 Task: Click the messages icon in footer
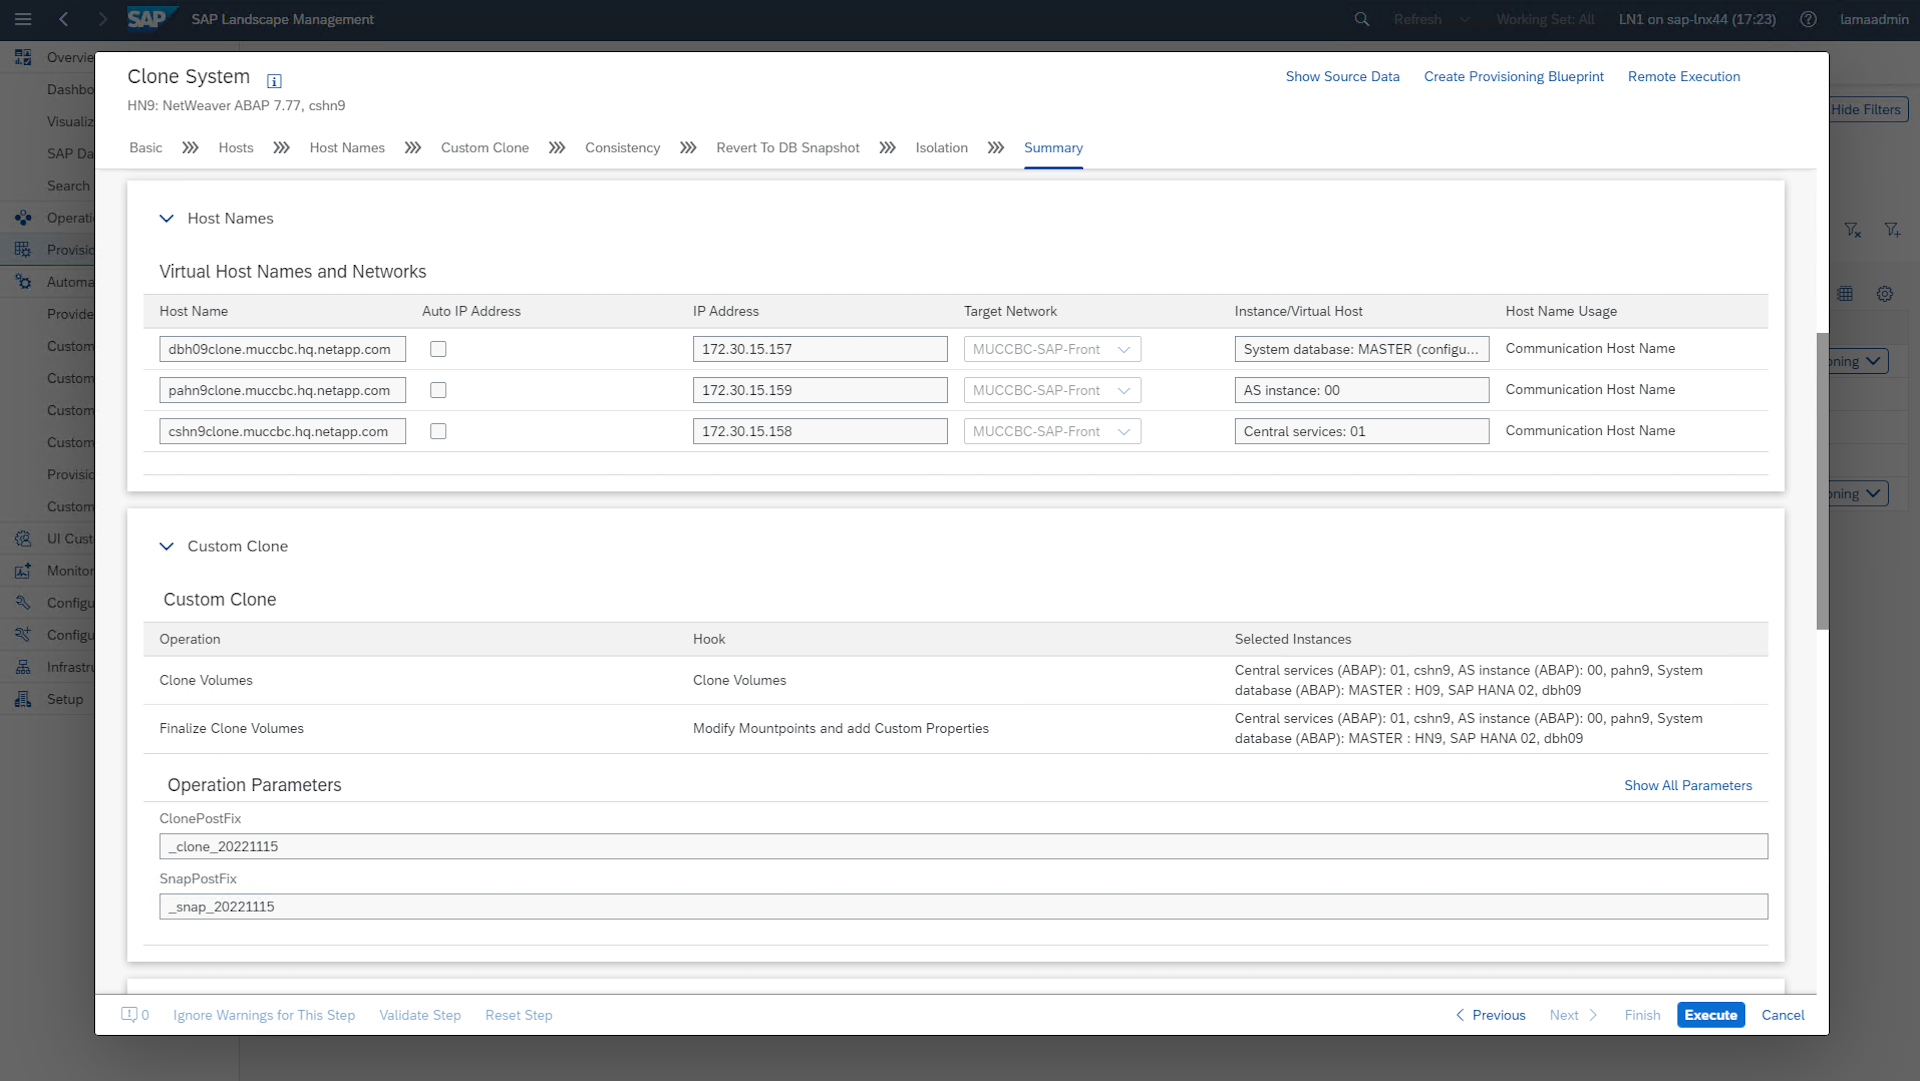pyautogui.click(x=129, y=1015)
